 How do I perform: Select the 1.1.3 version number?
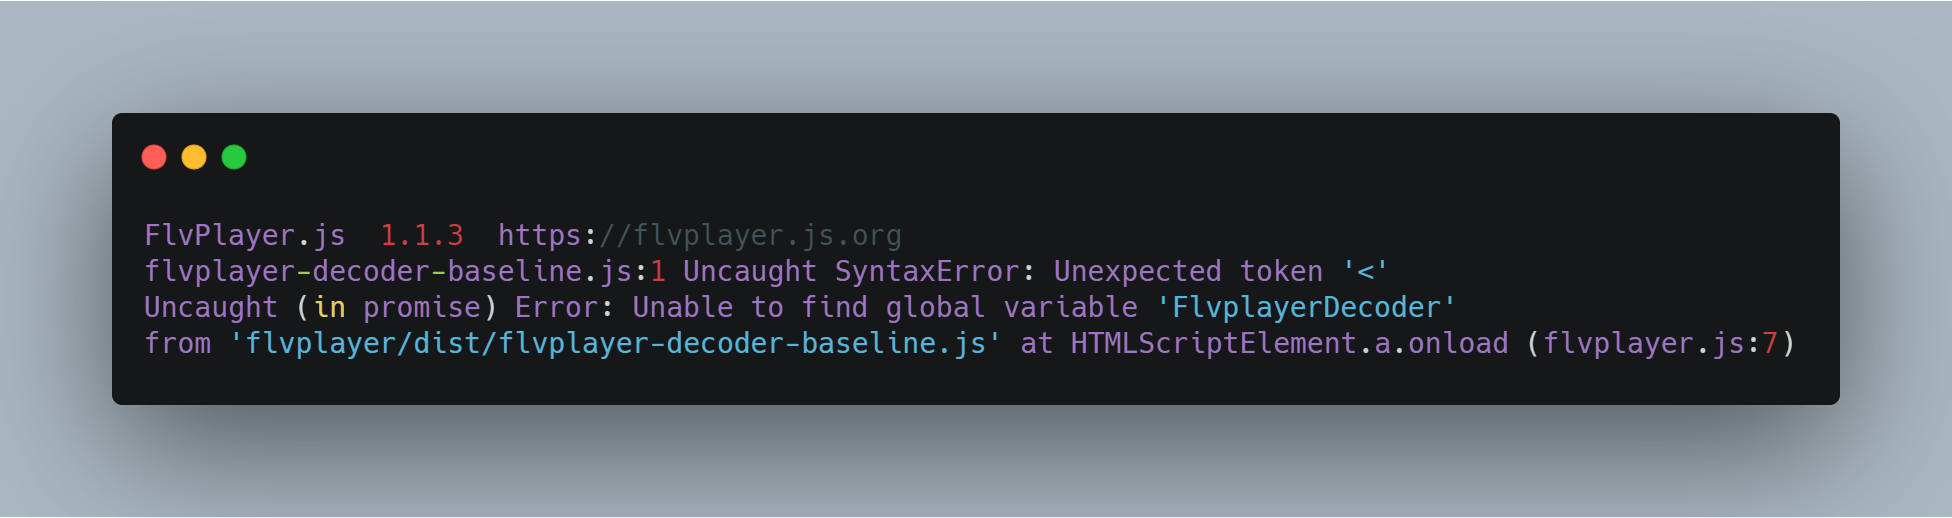click(x=422, y=236)
